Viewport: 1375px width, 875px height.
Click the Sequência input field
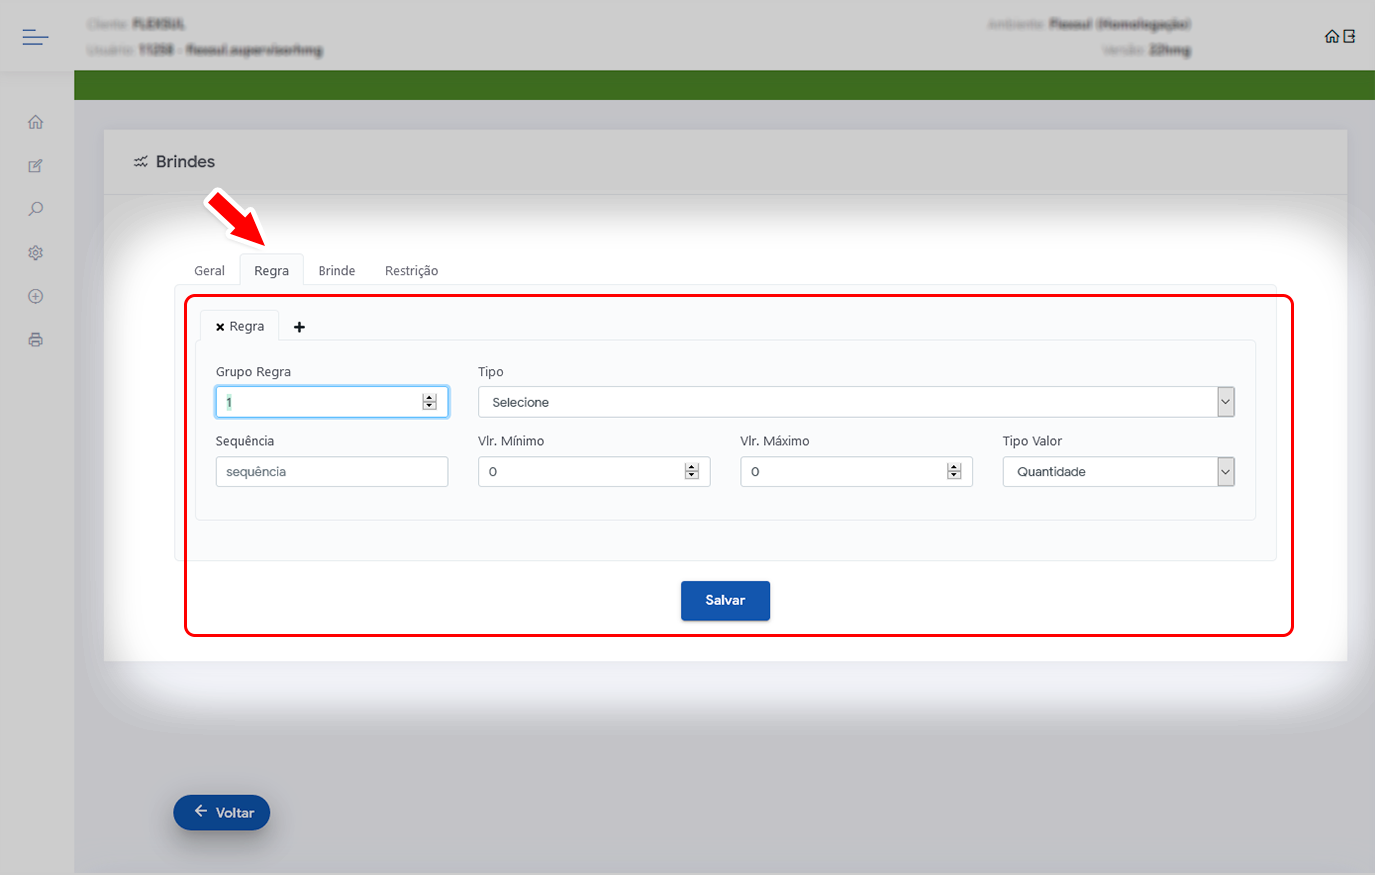coord(331,472)
